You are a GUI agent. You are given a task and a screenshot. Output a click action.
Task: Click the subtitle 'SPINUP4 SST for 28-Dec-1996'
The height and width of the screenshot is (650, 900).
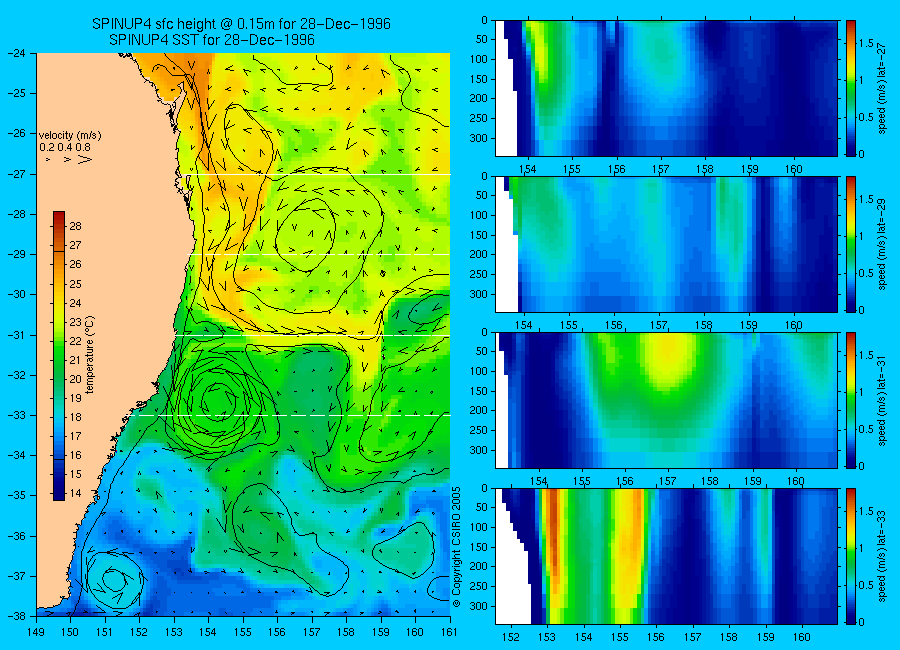point(212,40)
